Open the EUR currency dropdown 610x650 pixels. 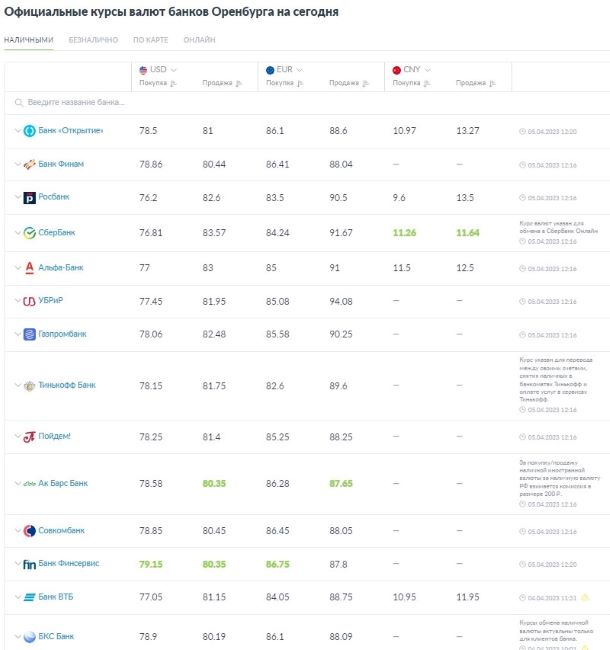coord(300,70)
